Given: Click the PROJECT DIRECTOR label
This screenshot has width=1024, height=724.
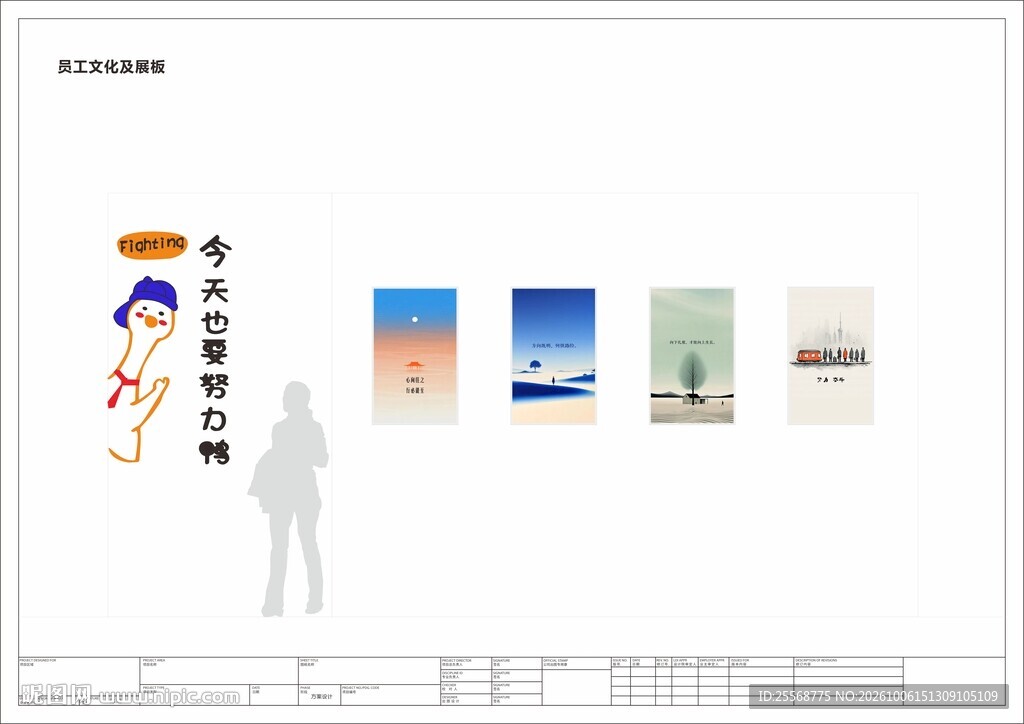Looking at the screenshot, I should [x=456, y=661].
